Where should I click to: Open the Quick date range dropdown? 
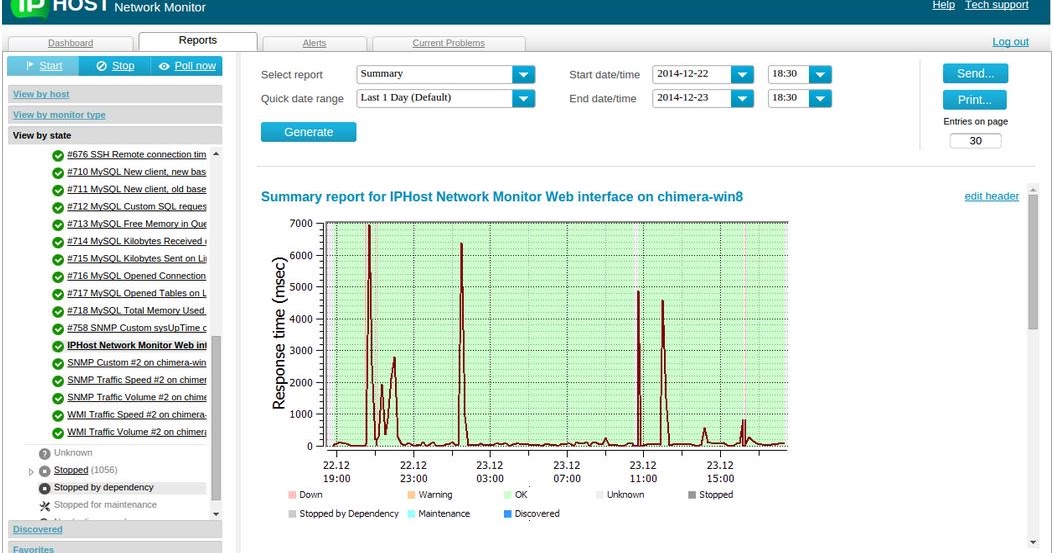[x=523, y=99]
